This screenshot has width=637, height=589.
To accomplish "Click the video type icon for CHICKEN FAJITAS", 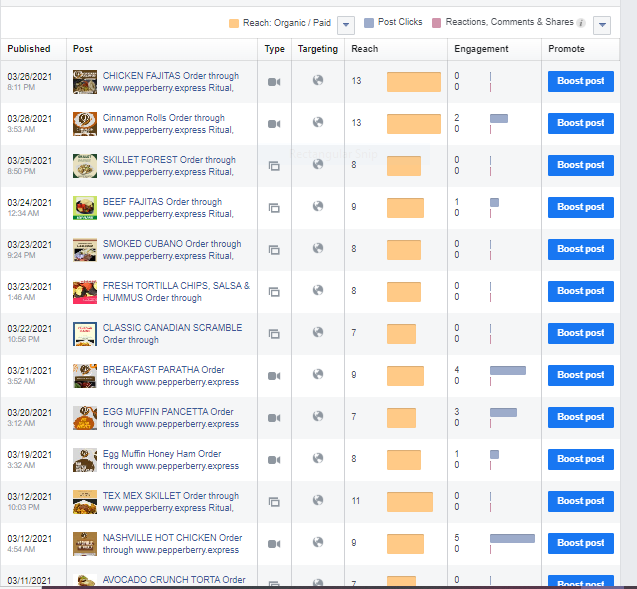I will click(274, 82).
